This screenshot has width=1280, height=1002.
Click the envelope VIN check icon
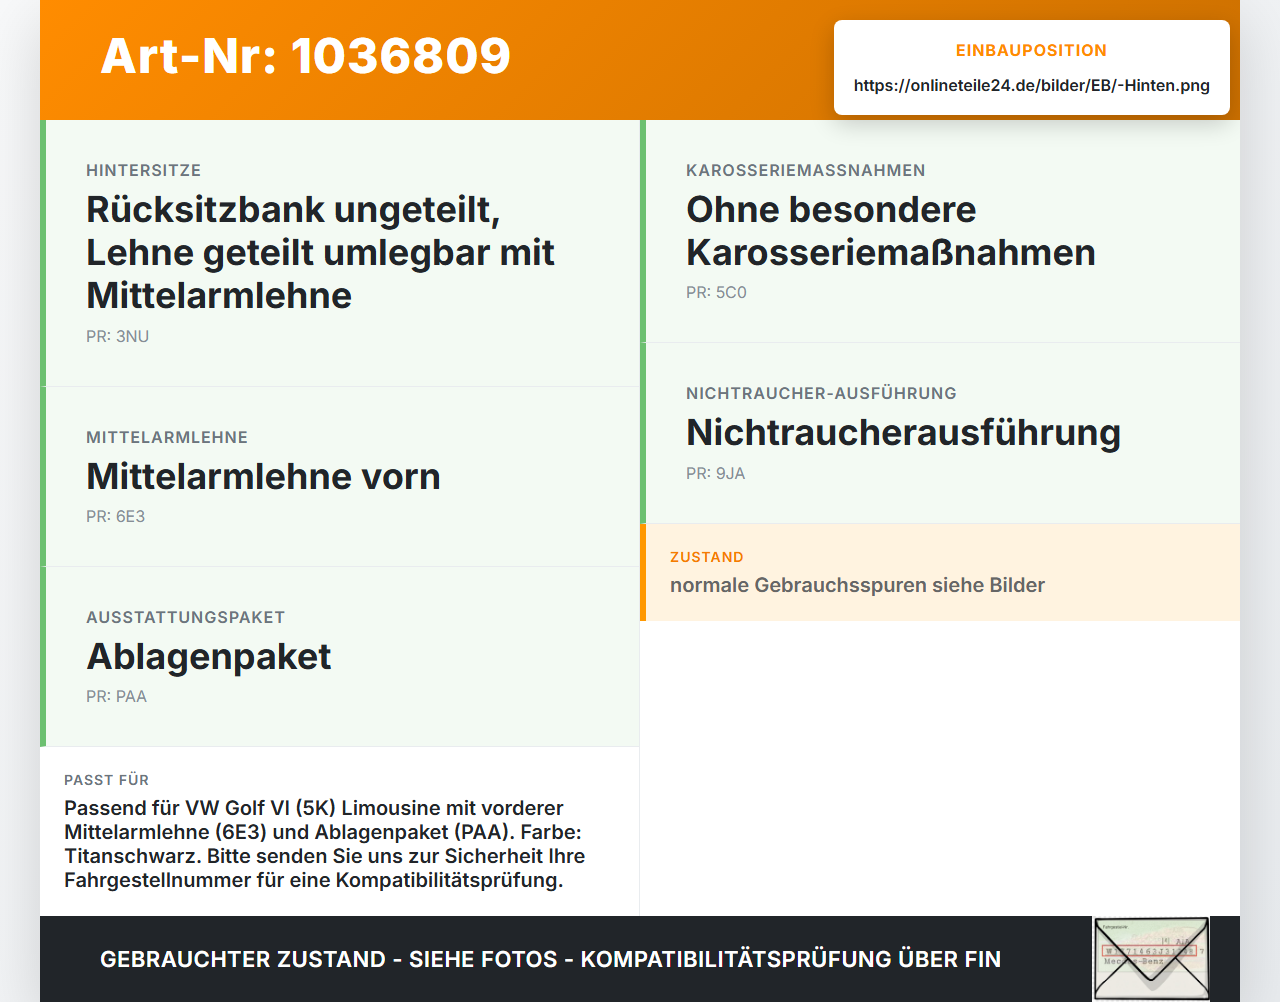click(x=1151, y=959)
